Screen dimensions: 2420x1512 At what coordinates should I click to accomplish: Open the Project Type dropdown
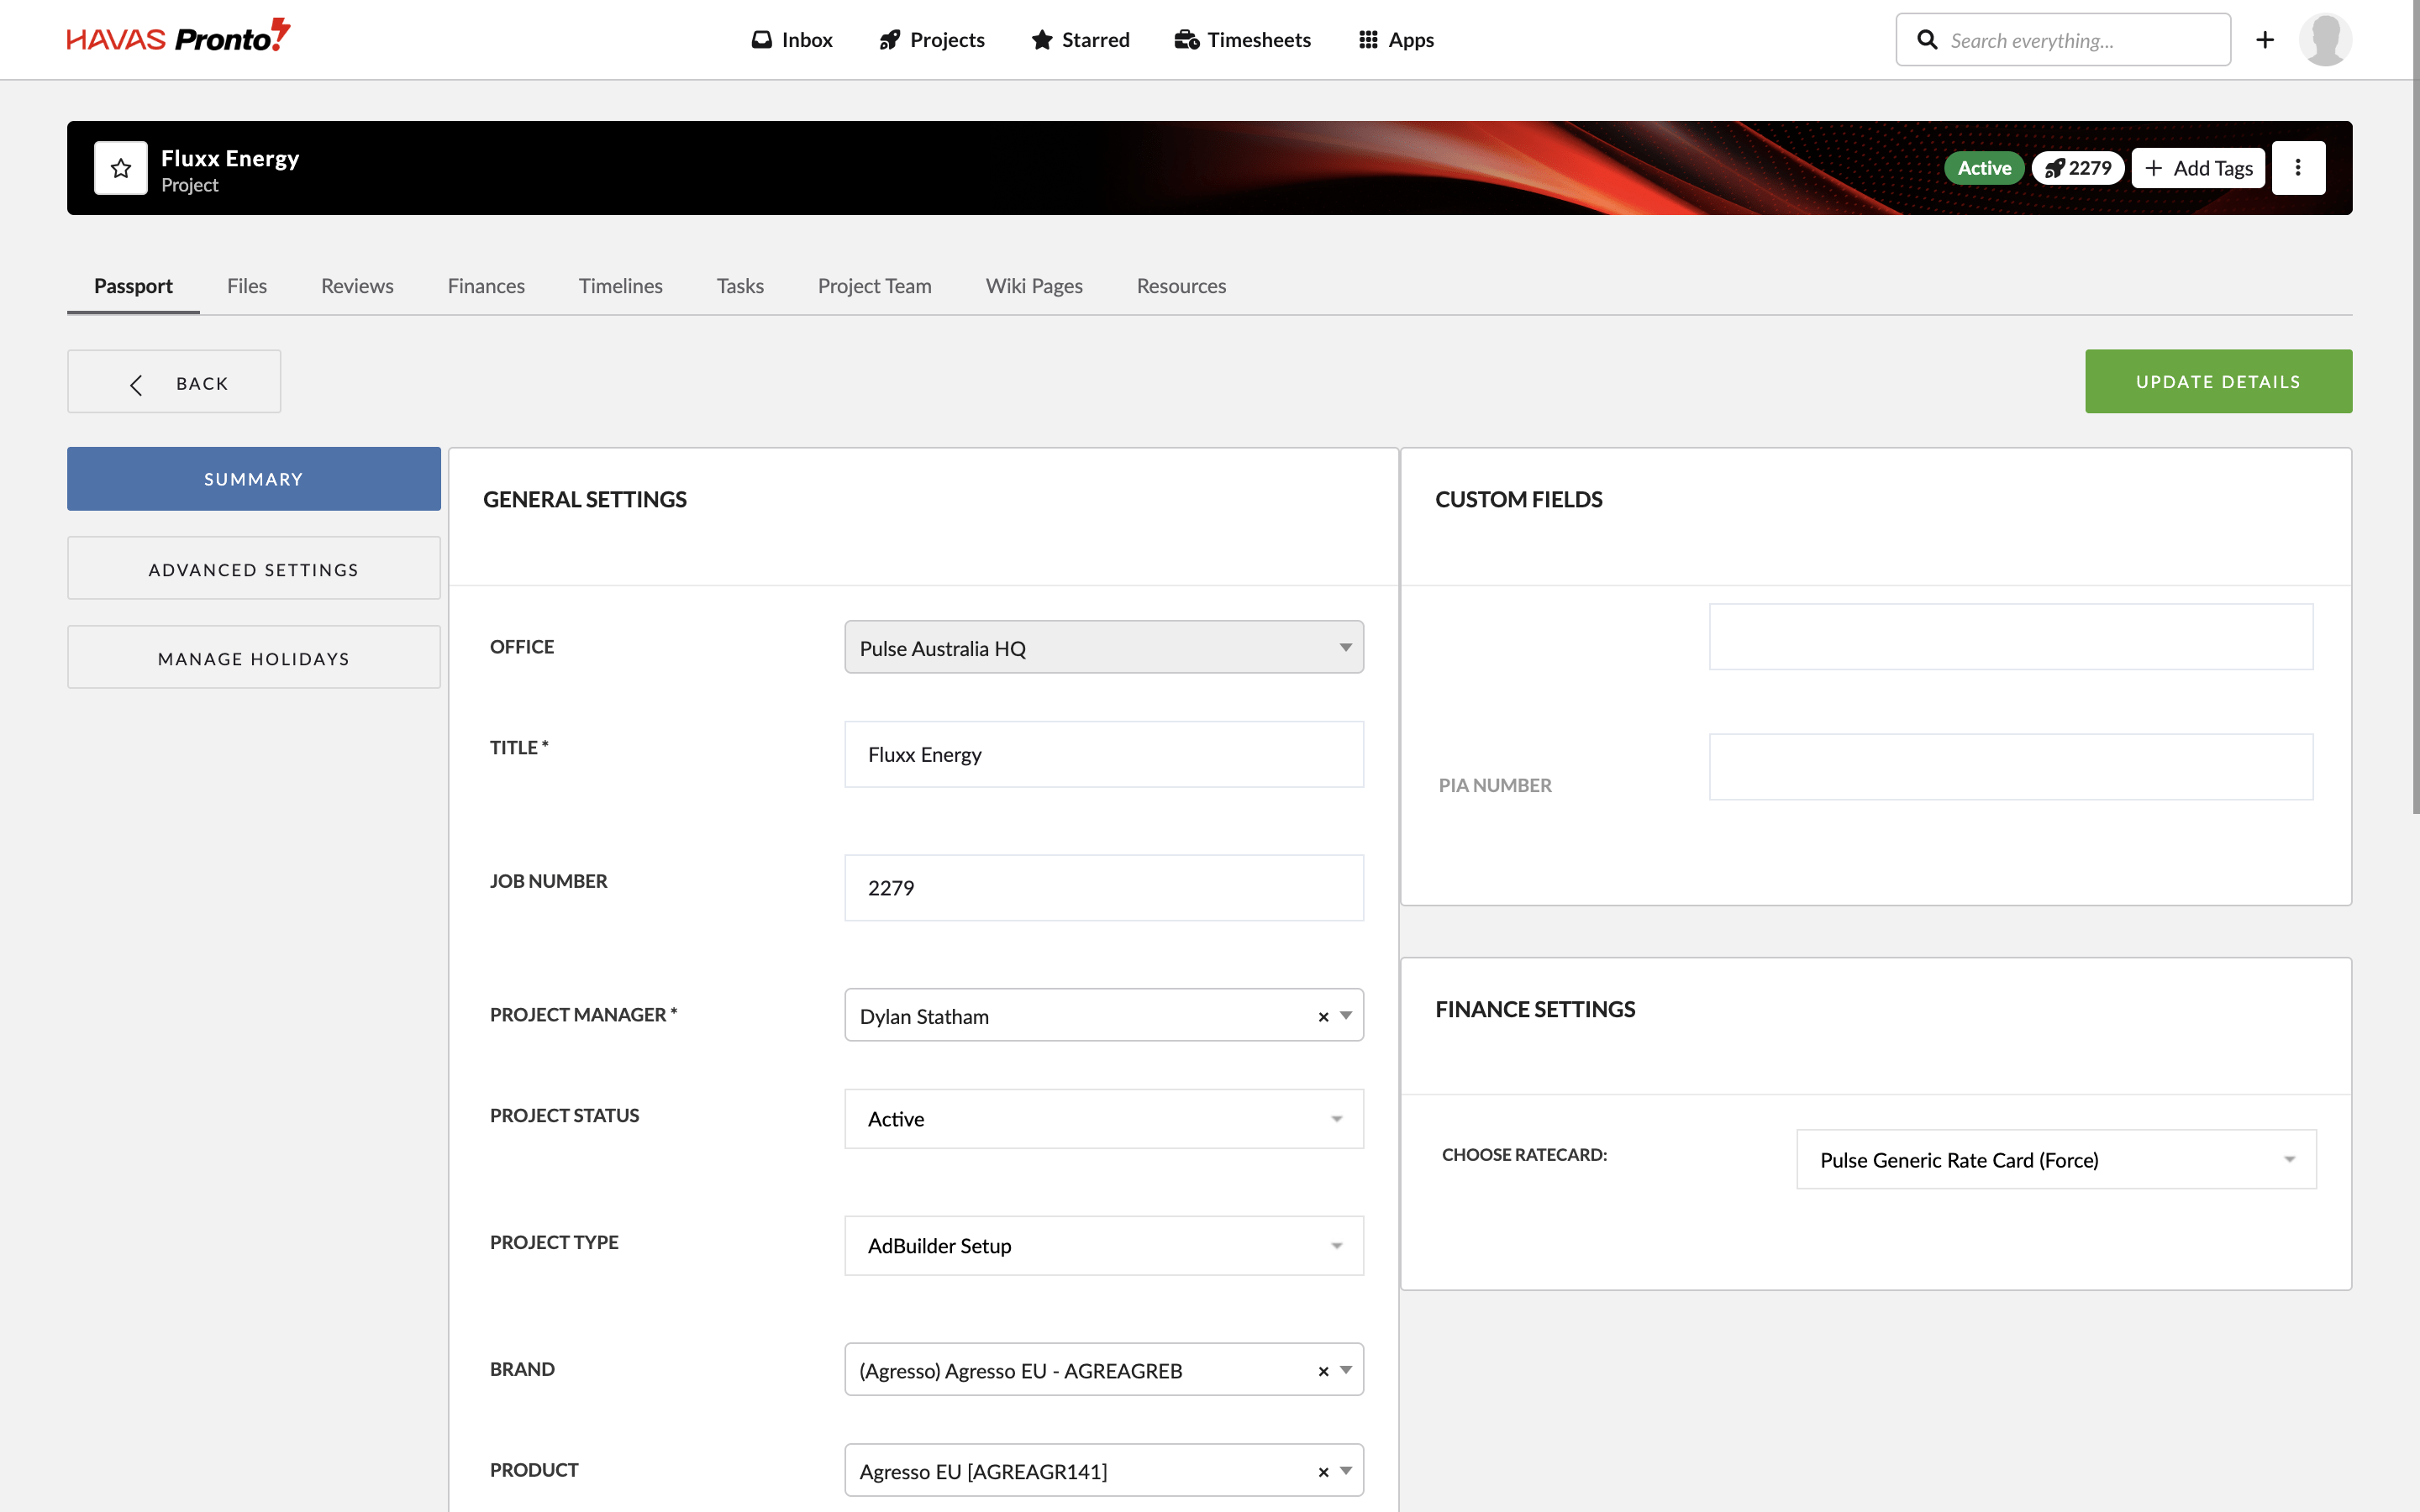click(x=1104, y=1246)
